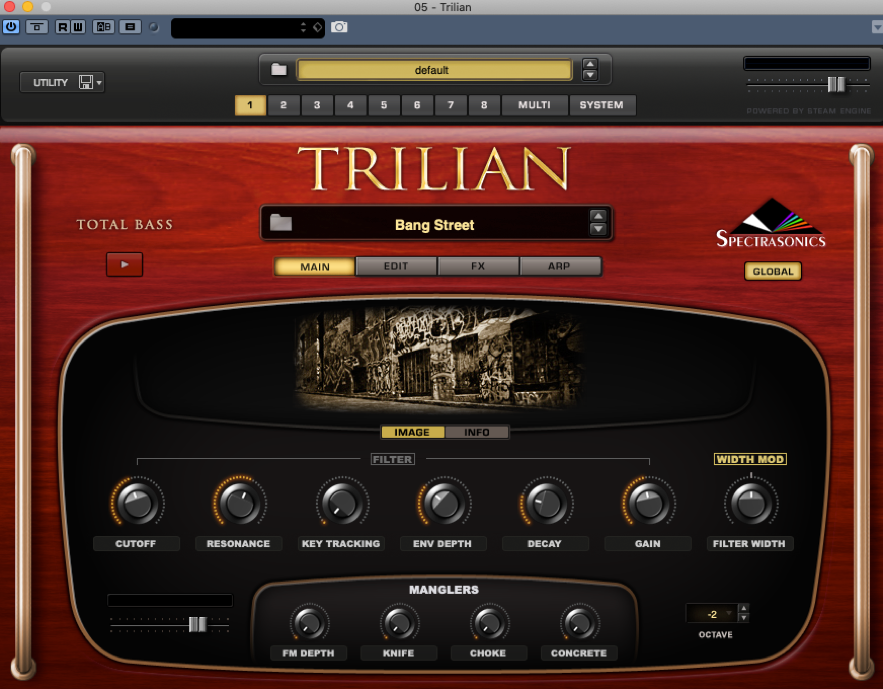
Task: Decrease the octave with the down arrow
Action: [x=744, y=618]
